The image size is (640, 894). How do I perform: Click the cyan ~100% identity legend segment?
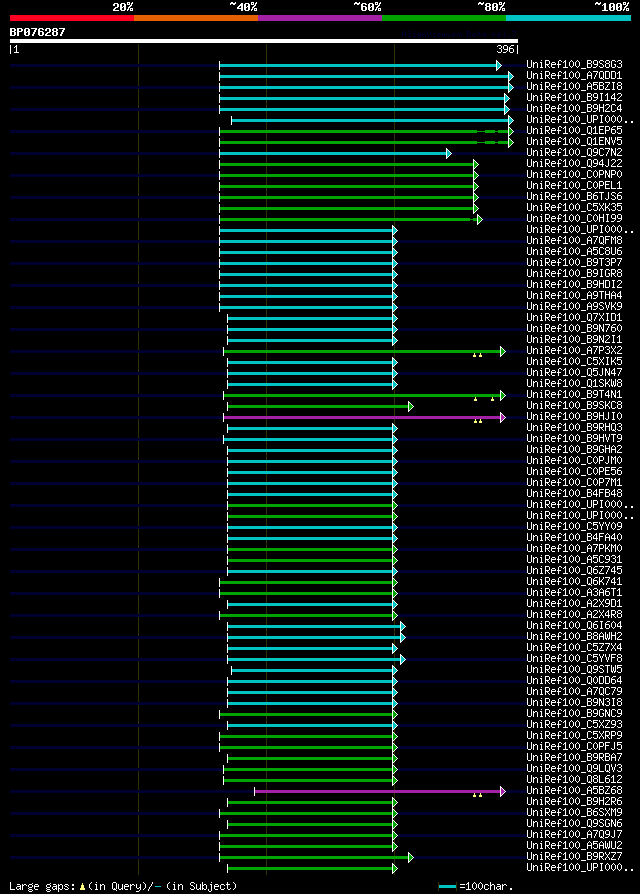tap(568, 18)
